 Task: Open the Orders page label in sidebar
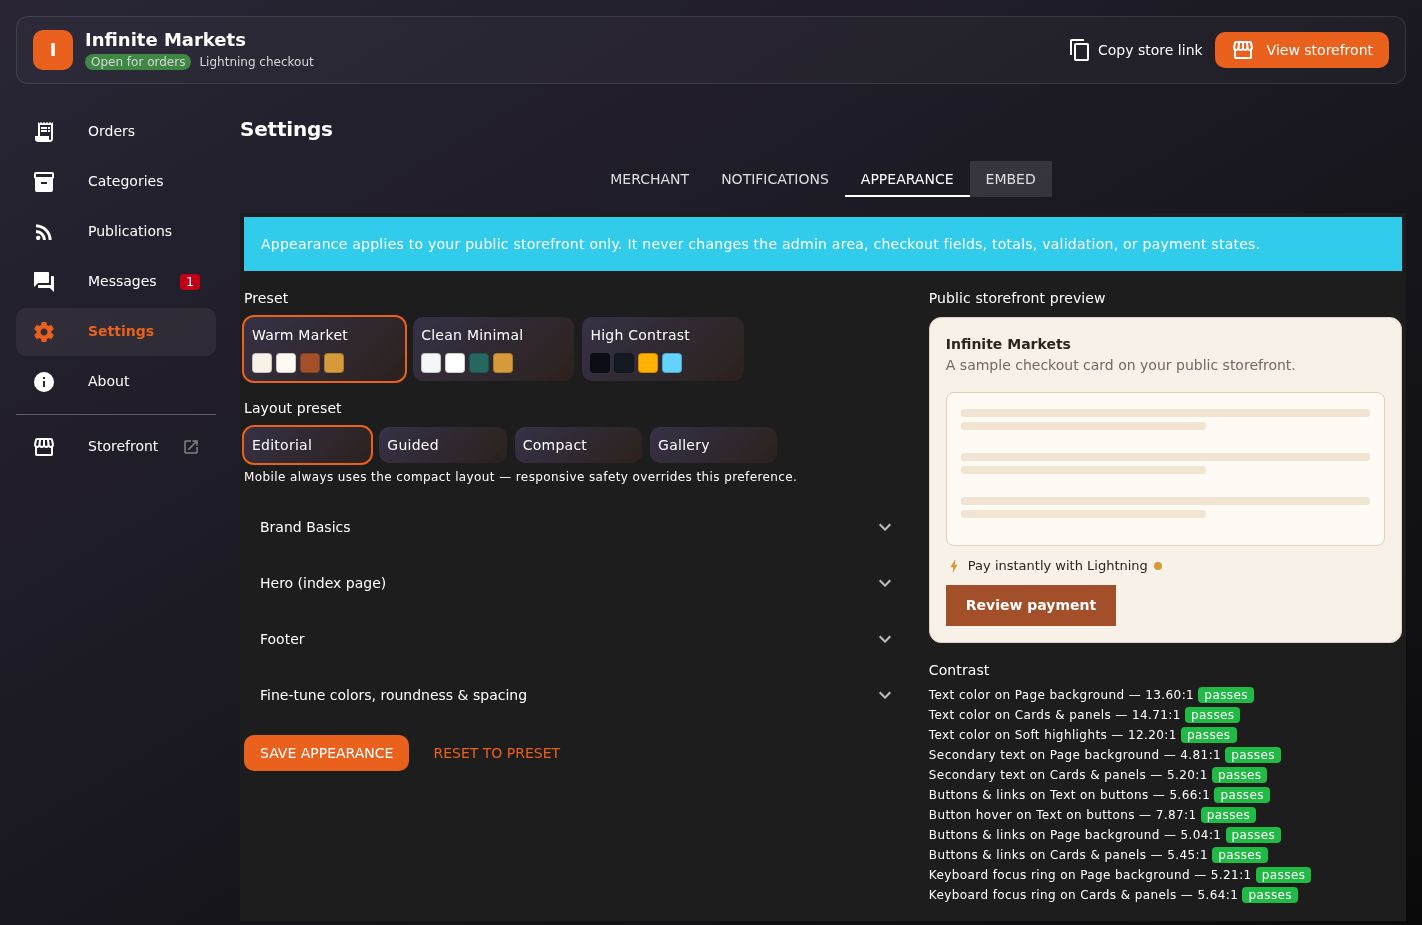pos(111,131)
